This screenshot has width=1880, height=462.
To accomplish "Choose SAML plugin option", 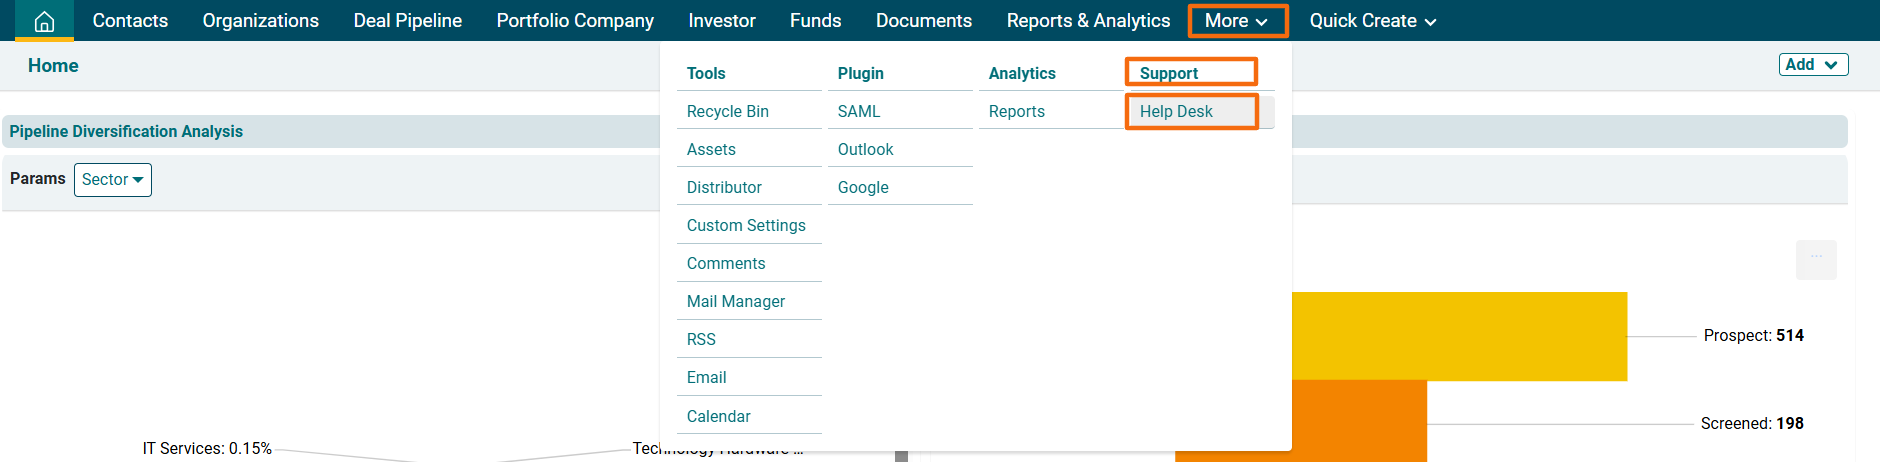I will click(x=859, y=112).
